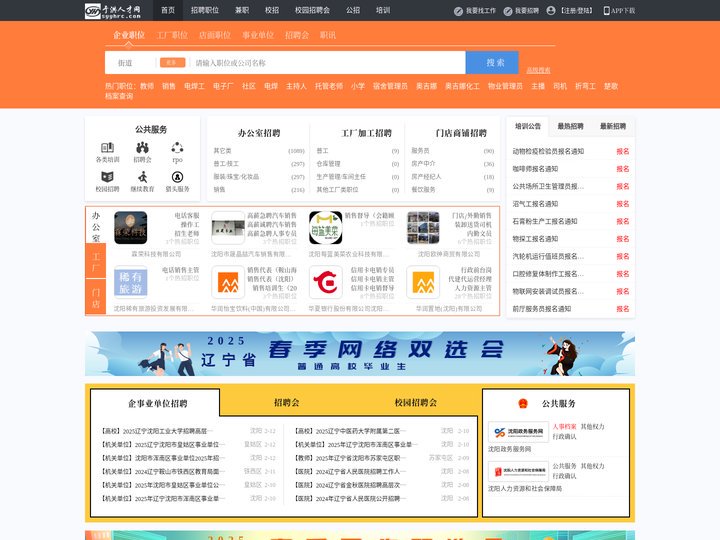Screen dimensions: 720x540
Task: Click the national emblem icon near 公共服务
Action: tap(523, 404)
